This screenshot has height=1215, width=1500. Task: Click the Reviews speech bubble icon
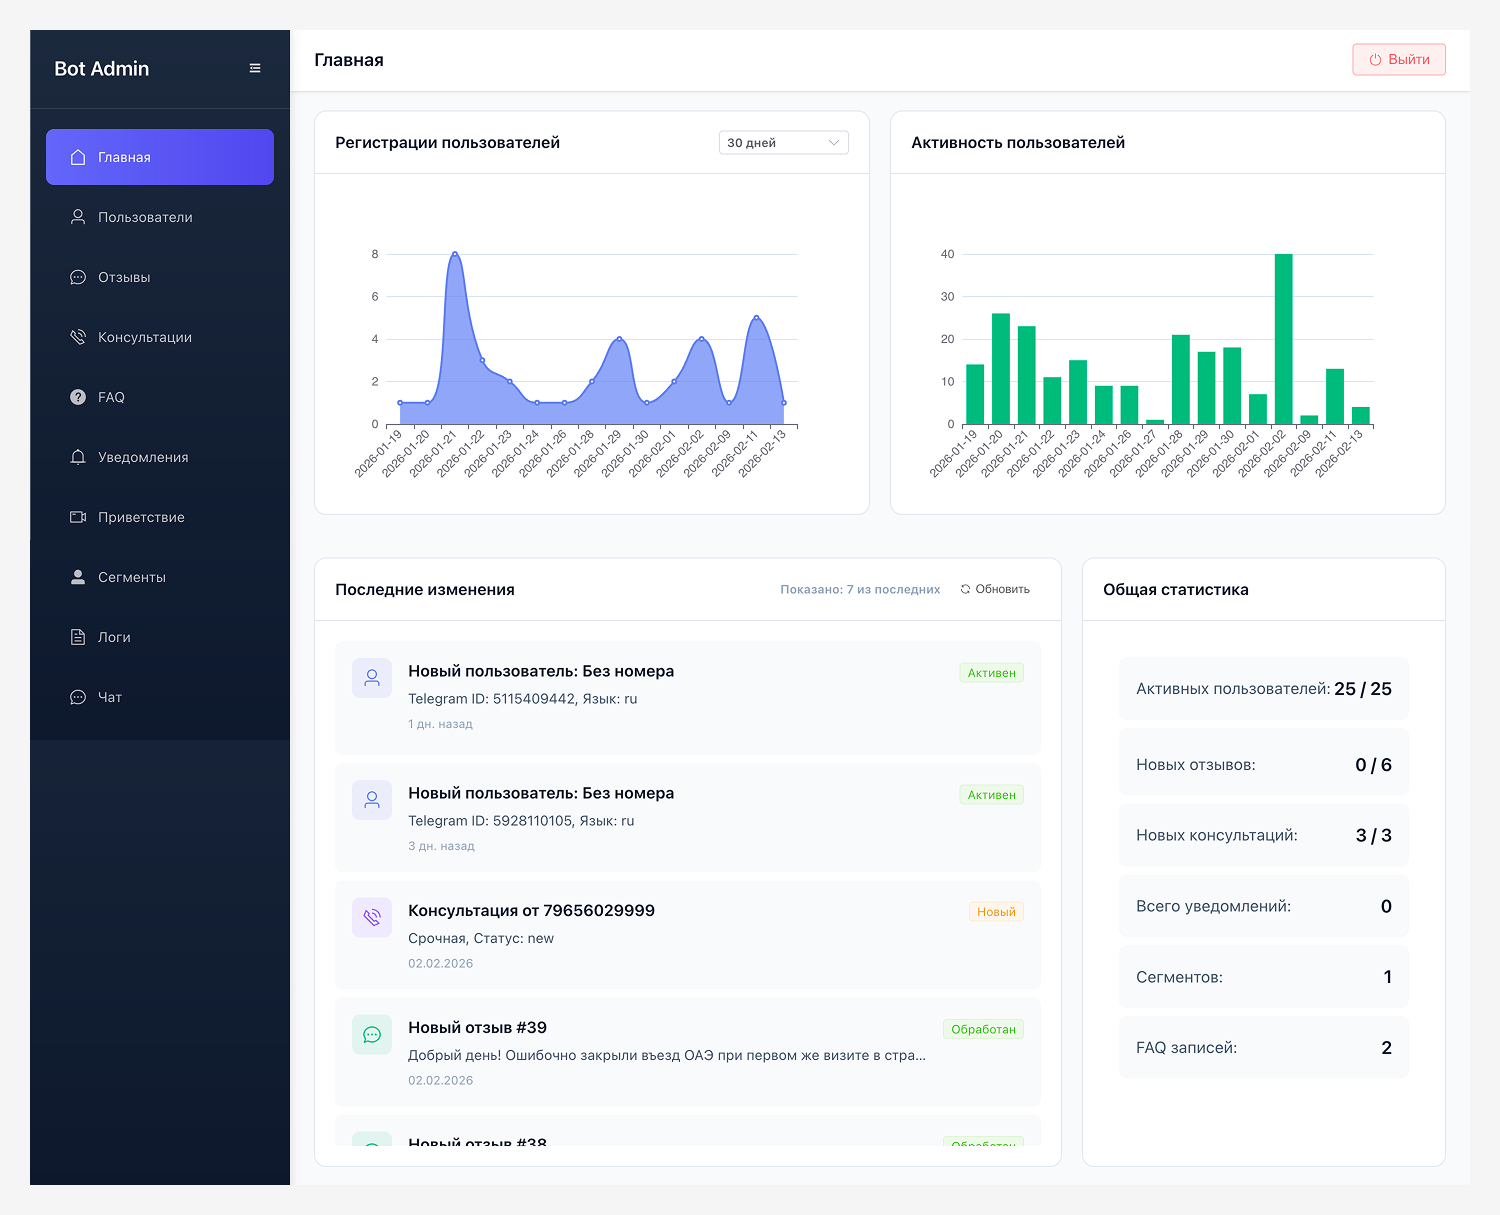[78, 277]
